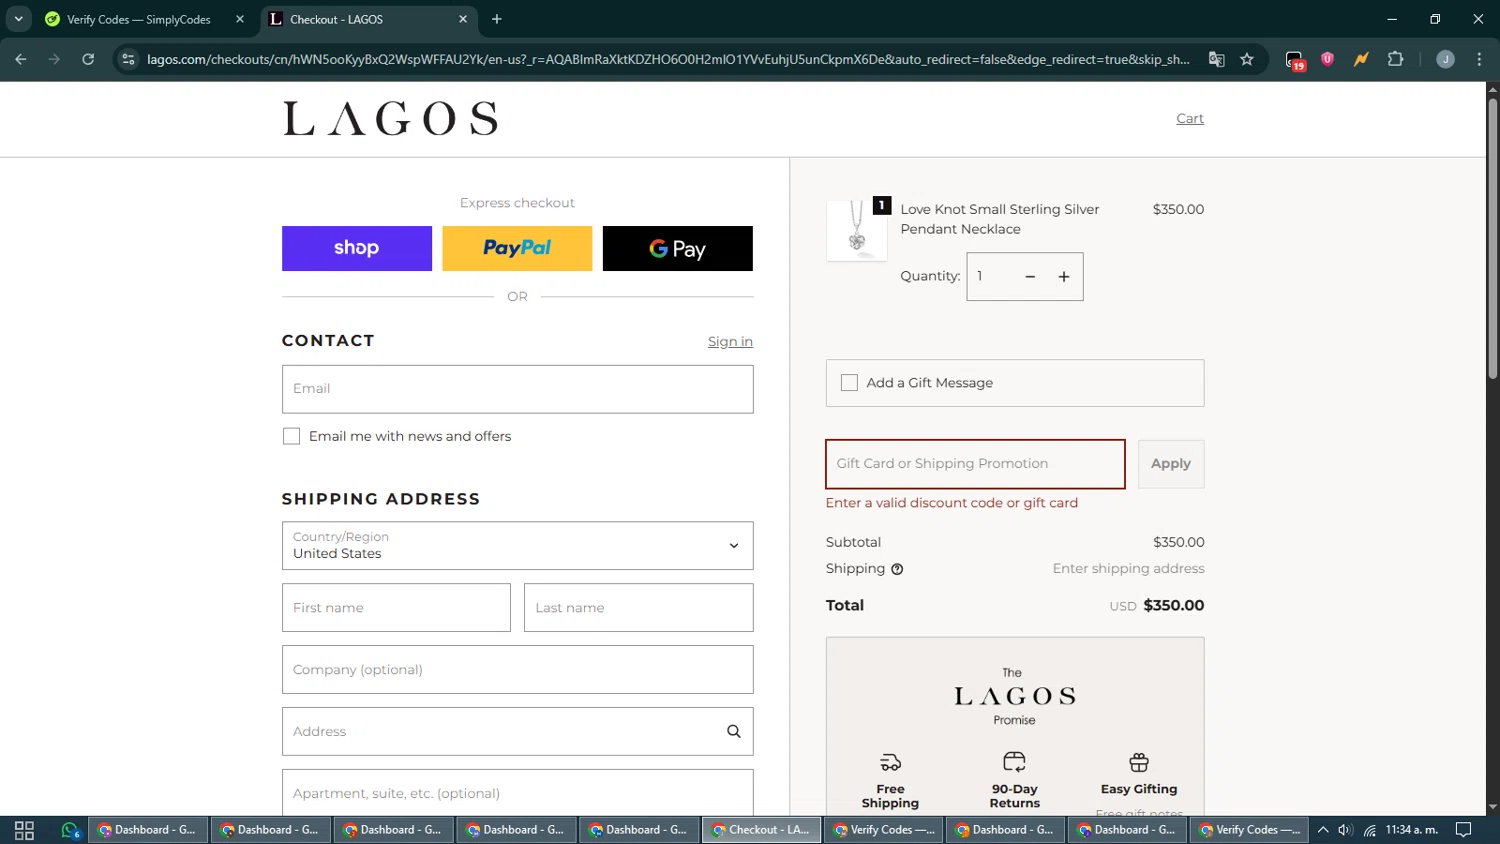Tick Email me with news and offers
The image size is (1500, 844).
coord(291,436)
